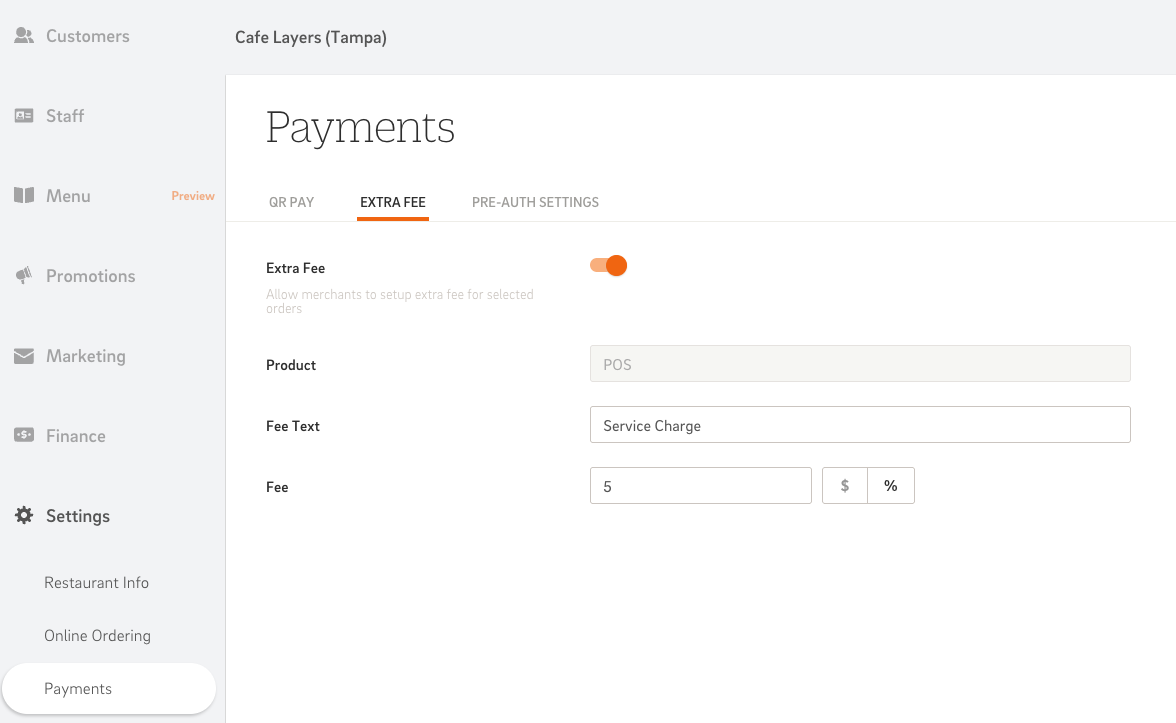Screen dimensions: 1176x723
Task: Select Payments in the Settings submenu
Action: (x=109, y=688)
